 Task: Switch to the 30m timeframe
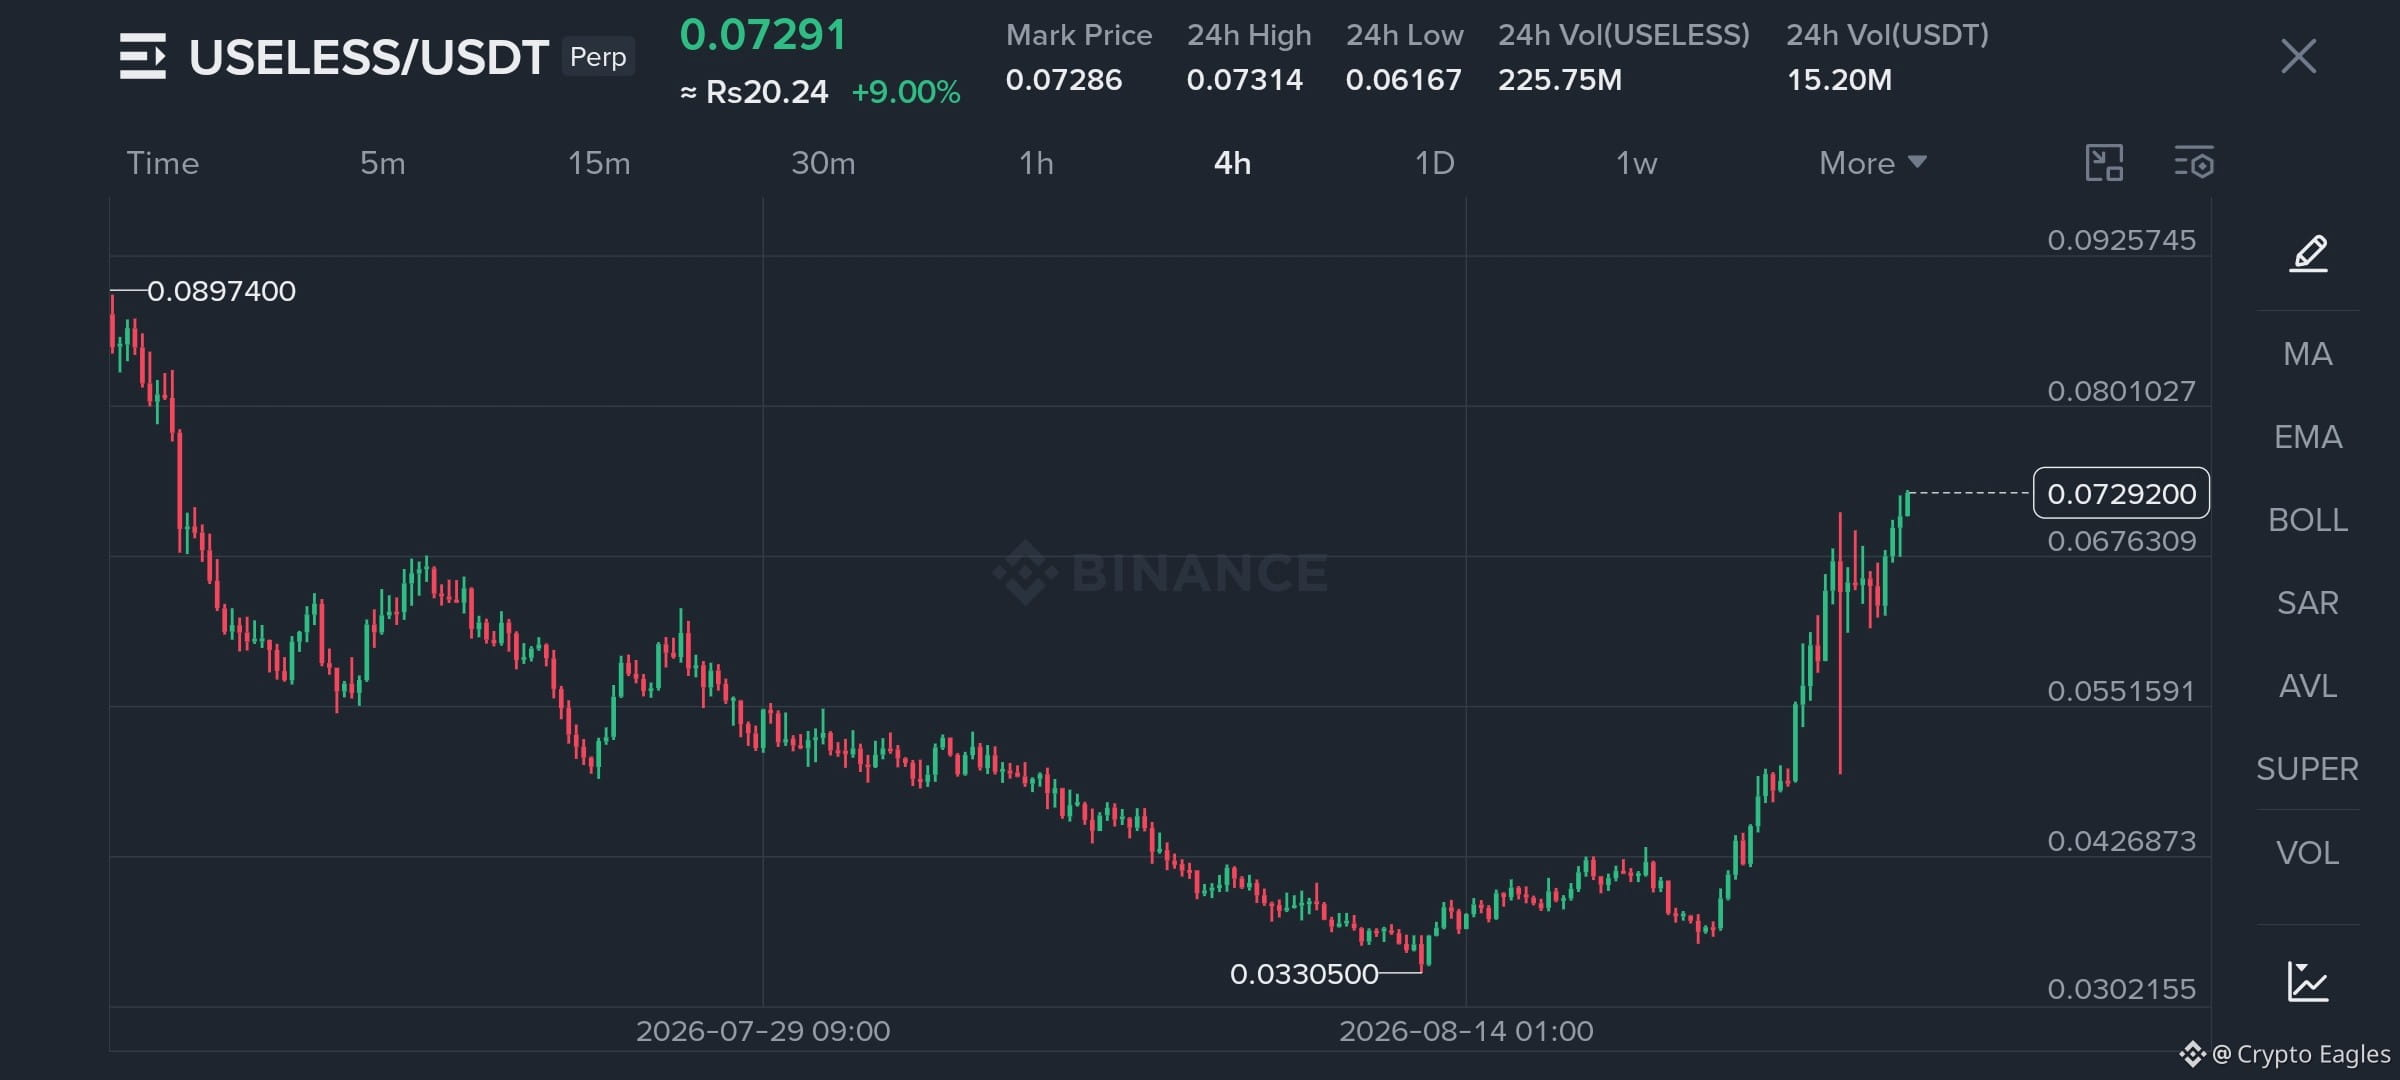click(x=823, y=163)
